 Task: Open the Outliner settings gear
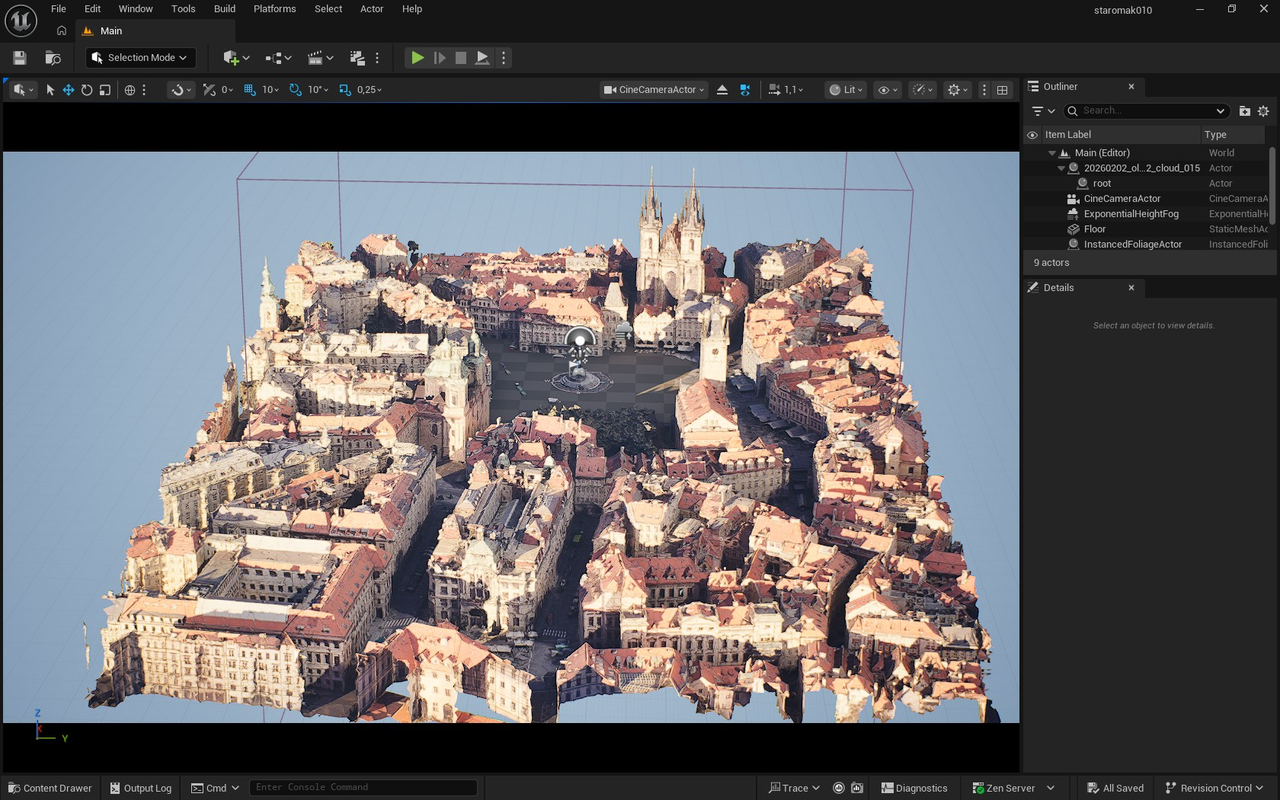tap(1263, 111)
